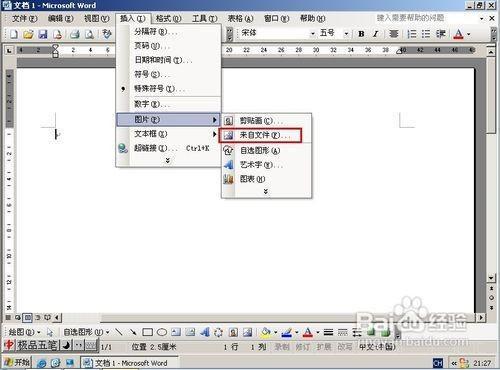This screenshot has height=370, width=500.
Task: Open the 宋体 font name dropdown
Action: [313, 34]
